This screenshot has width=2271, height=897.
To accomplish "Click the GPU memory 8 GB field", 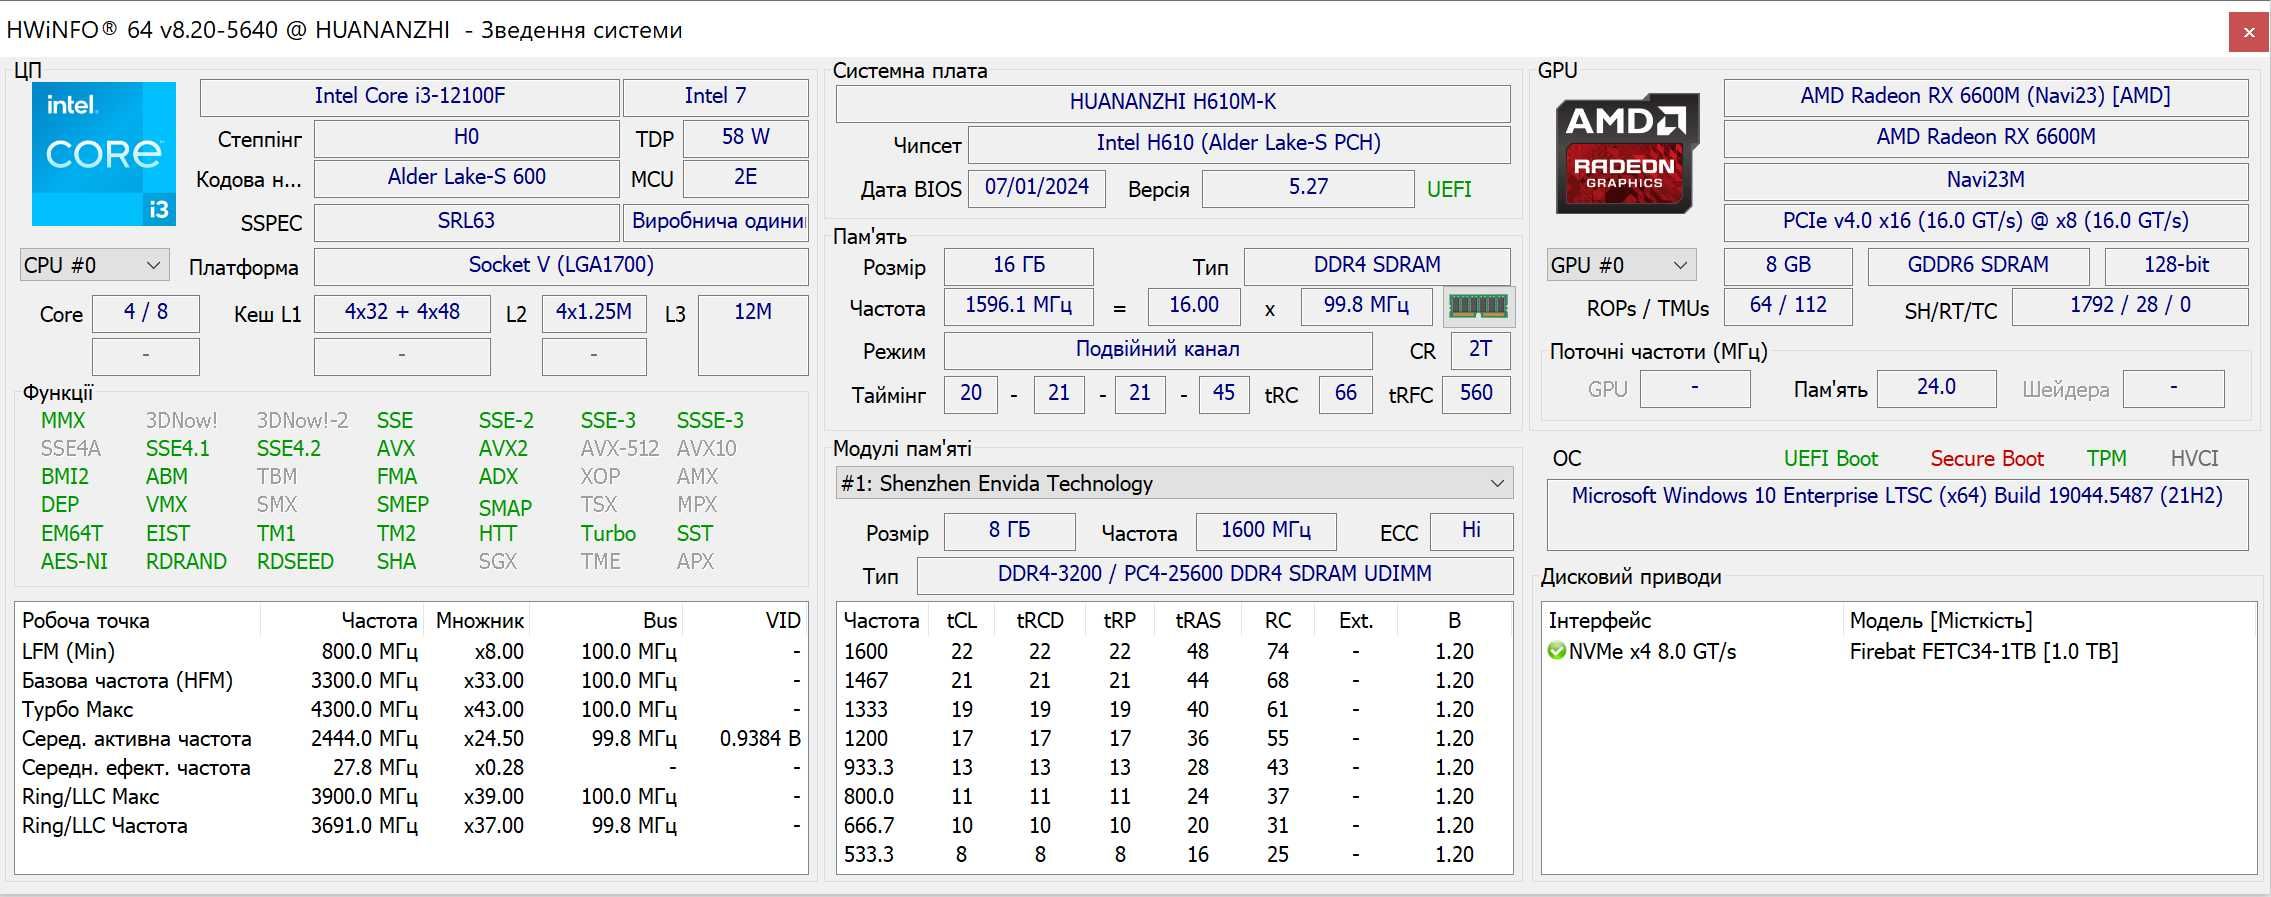I will tap(1788, 266).
